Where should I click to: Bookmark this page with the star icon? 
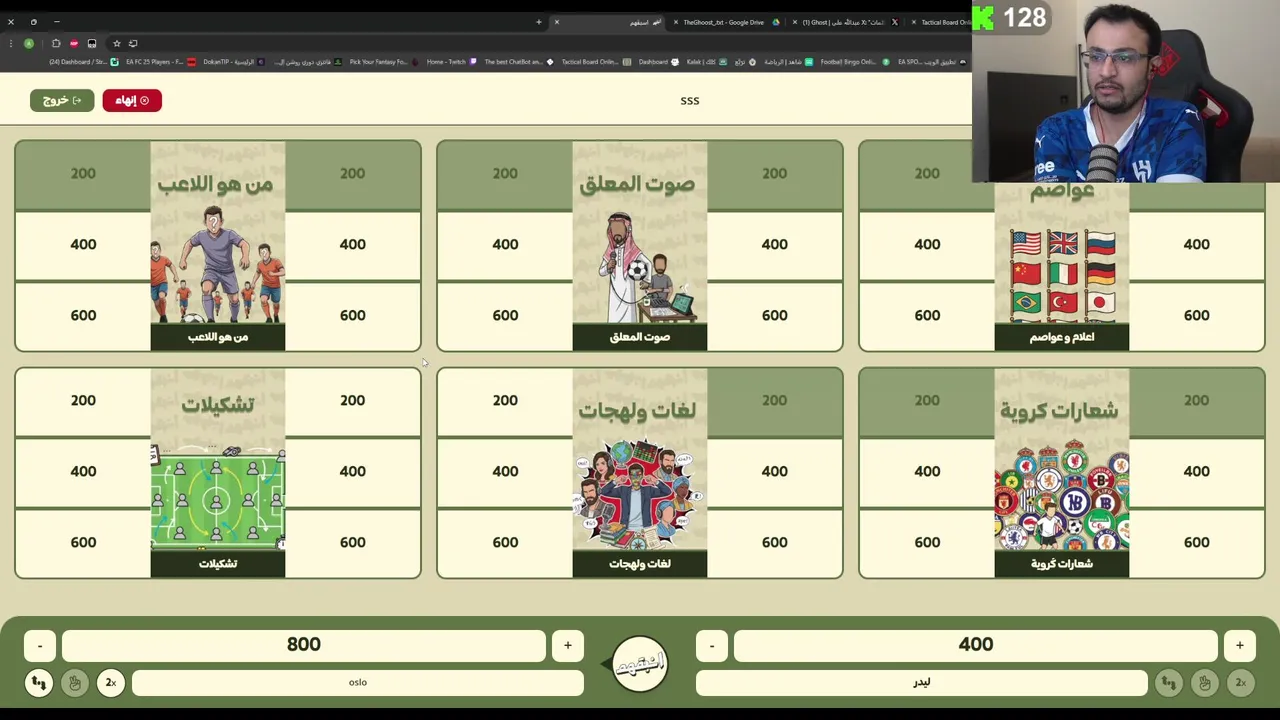[x=116, y=43]
